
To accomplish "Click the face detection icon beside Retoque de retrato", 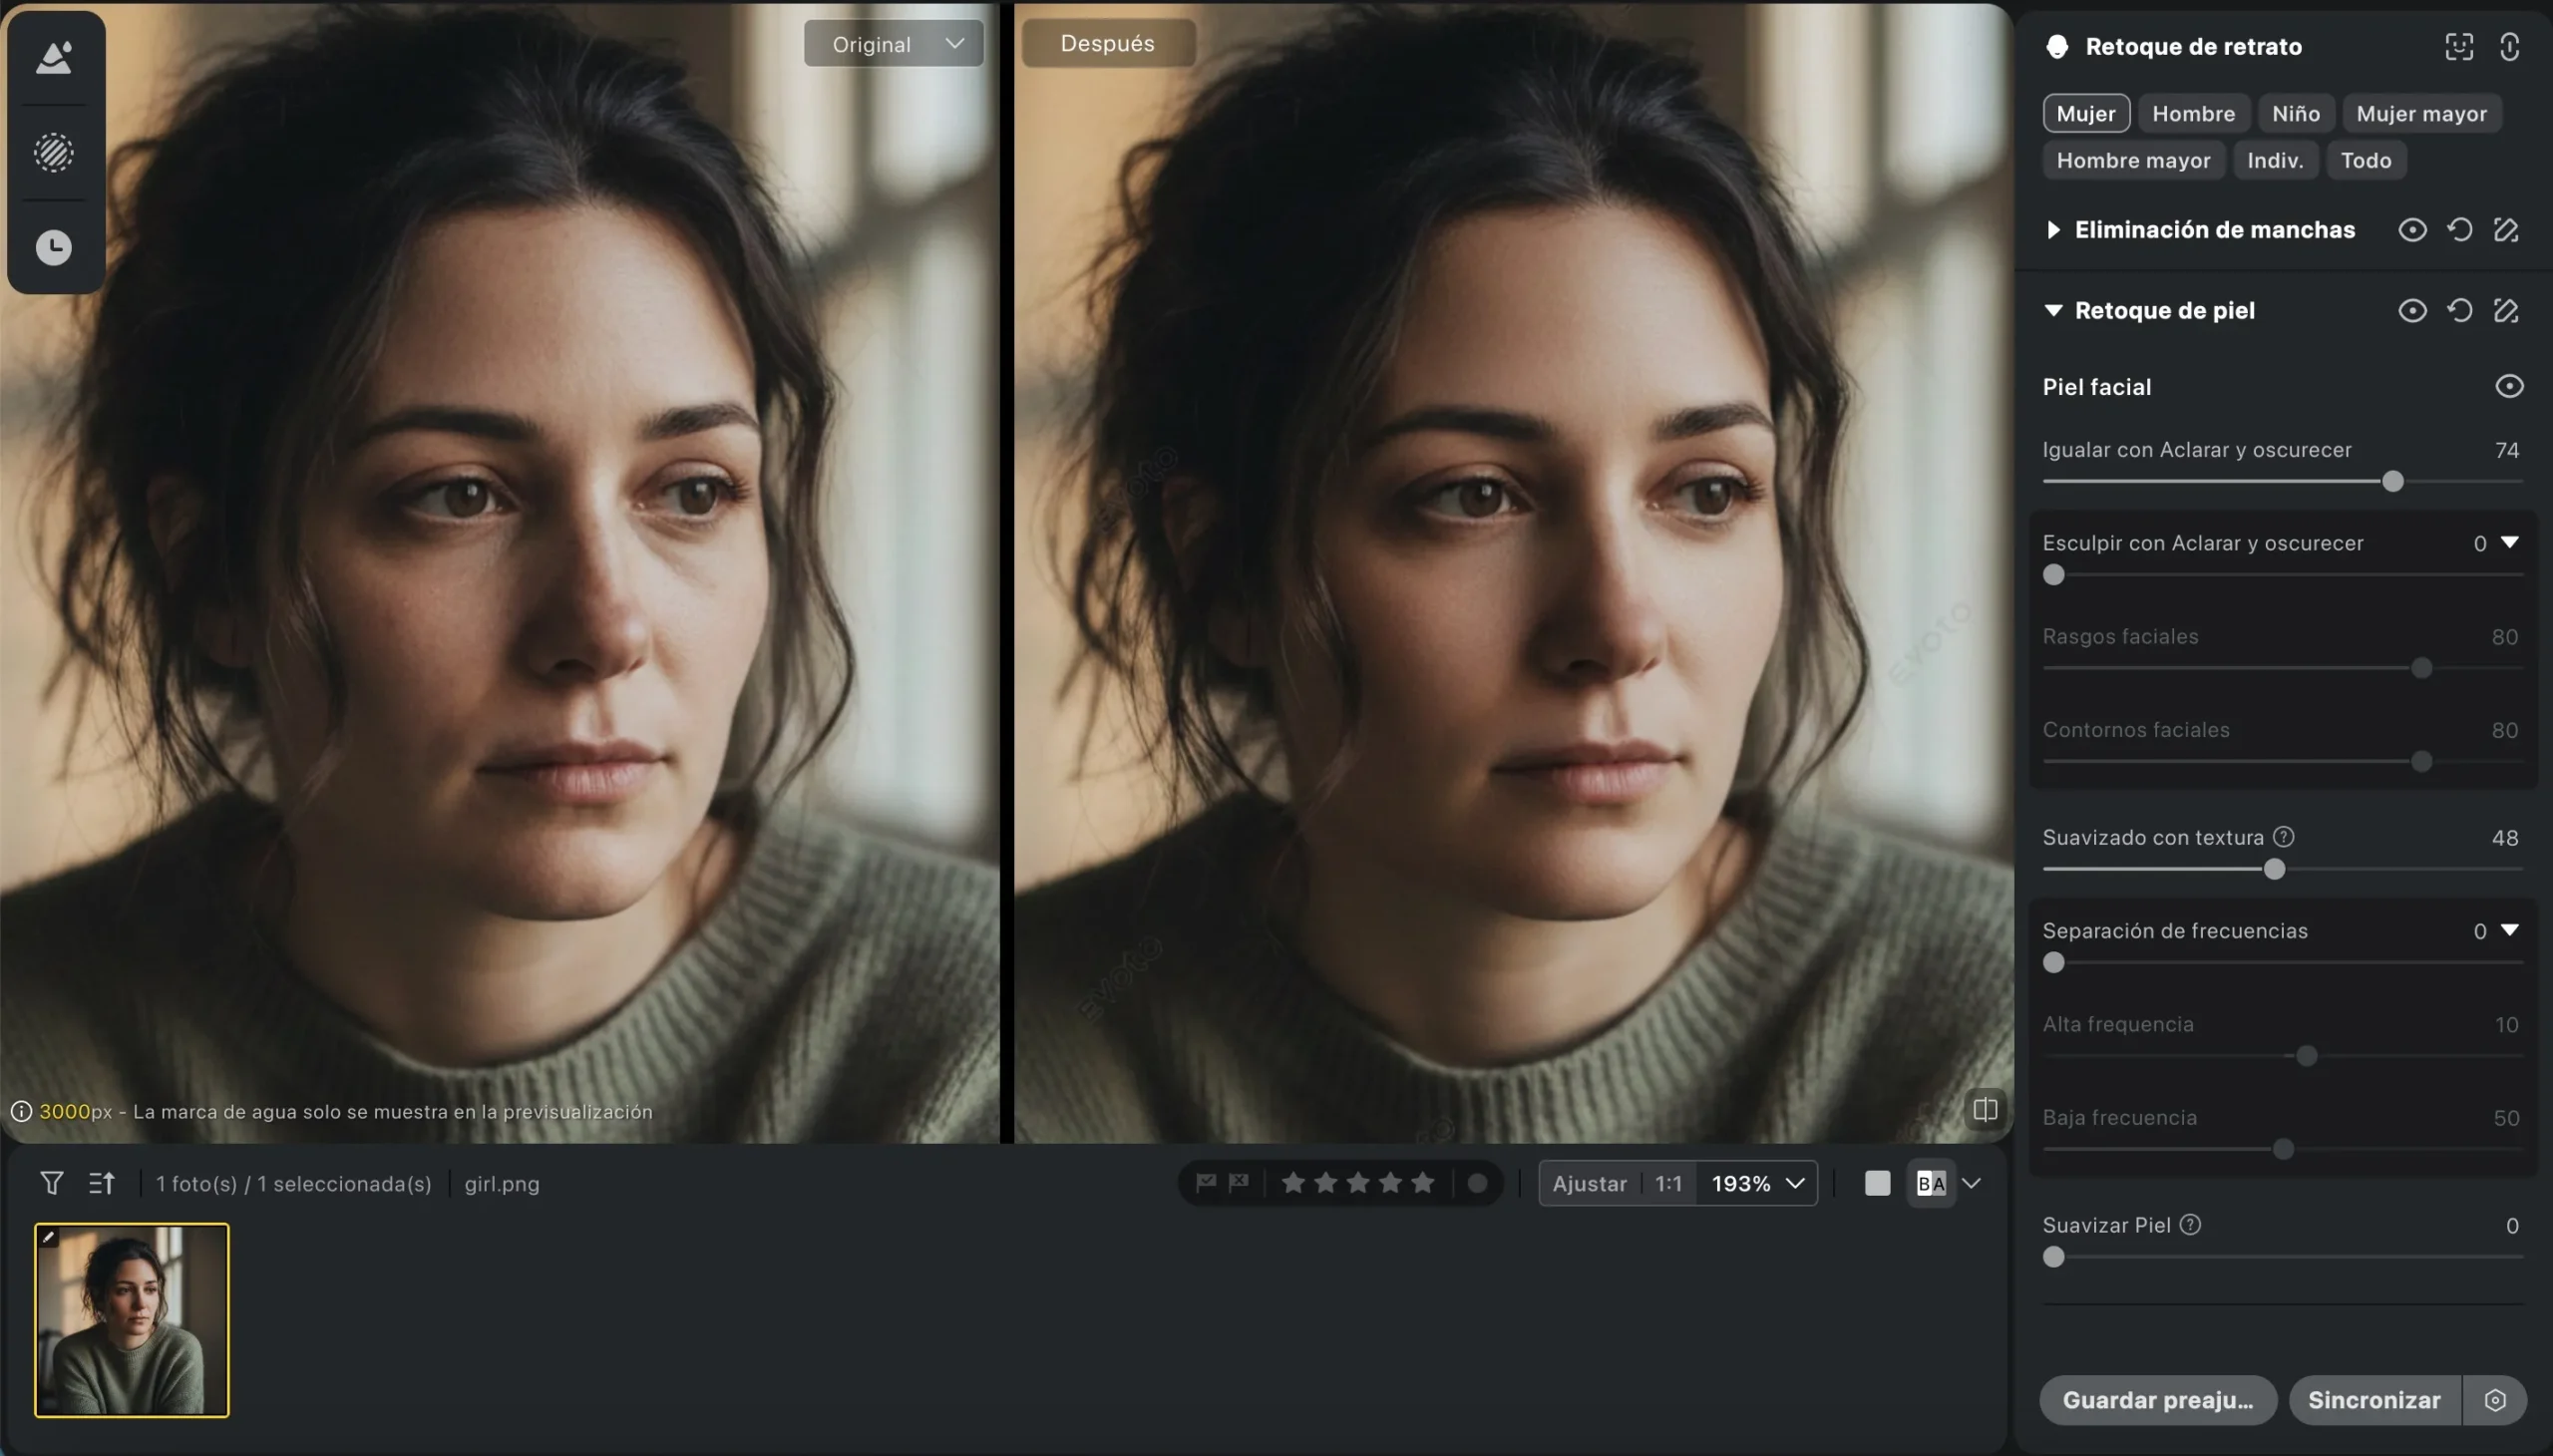I will 2459,46.
